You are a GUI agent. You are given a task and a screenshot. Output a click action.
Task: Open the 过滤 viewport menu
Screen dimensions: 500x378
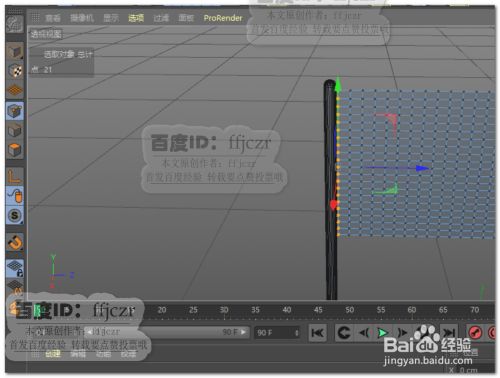click(161, 18)
